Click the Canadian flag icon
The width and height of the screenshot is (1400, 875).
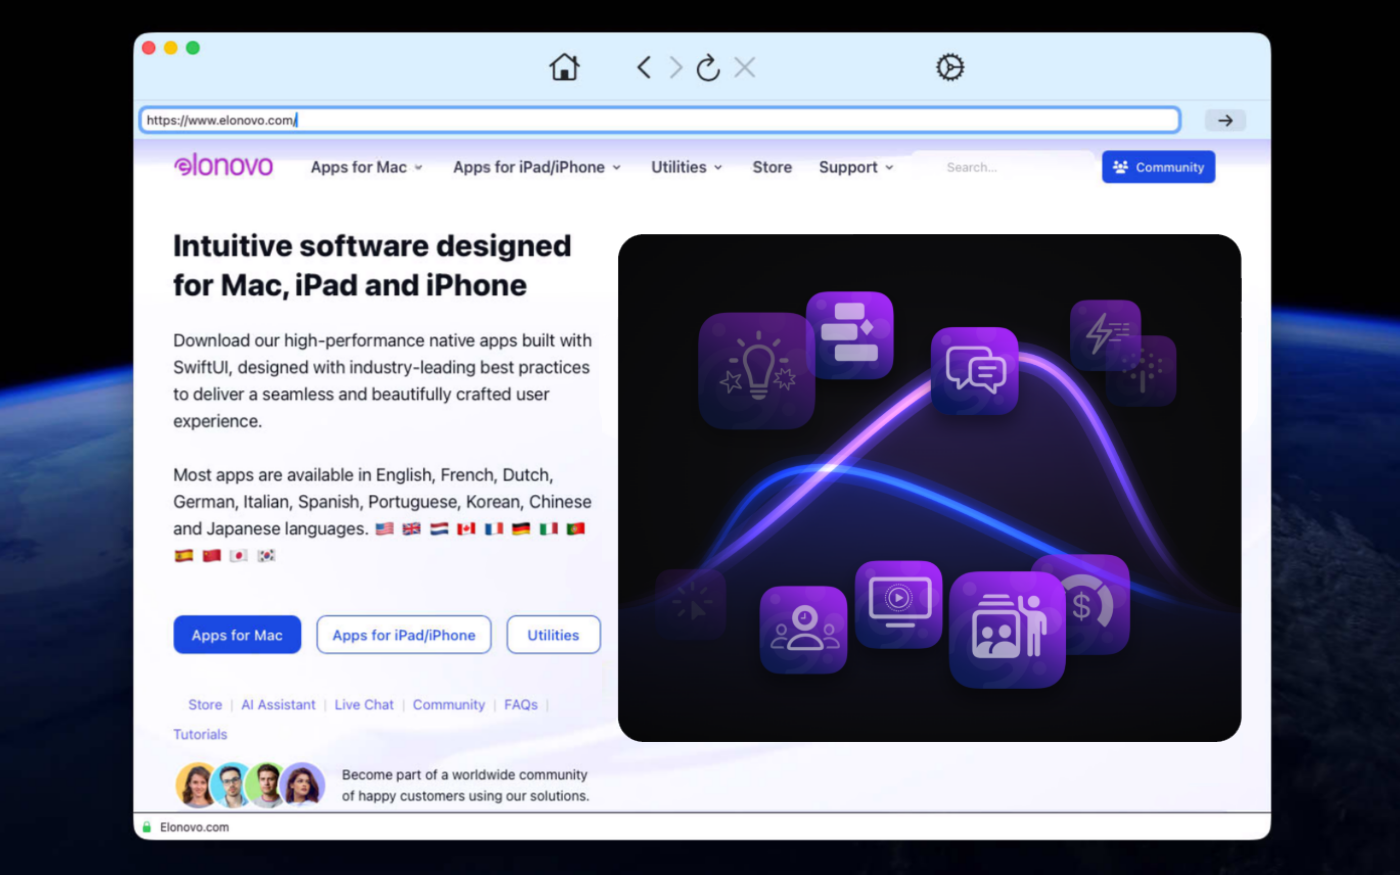[466, 529]
